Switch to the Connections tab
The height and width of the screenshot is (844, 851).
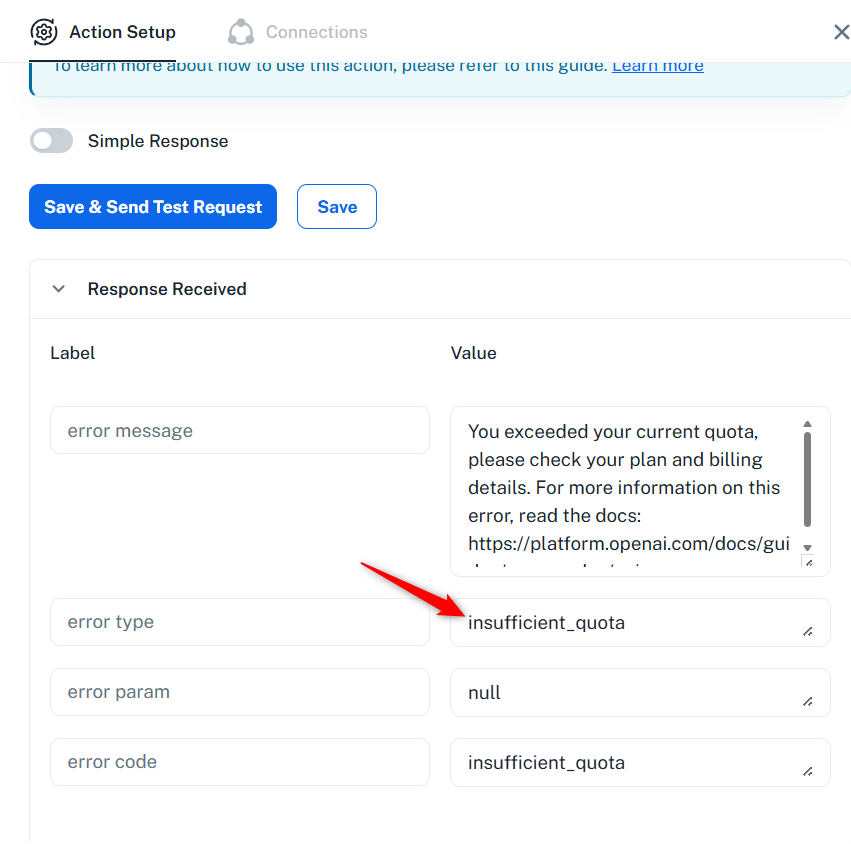316,32
